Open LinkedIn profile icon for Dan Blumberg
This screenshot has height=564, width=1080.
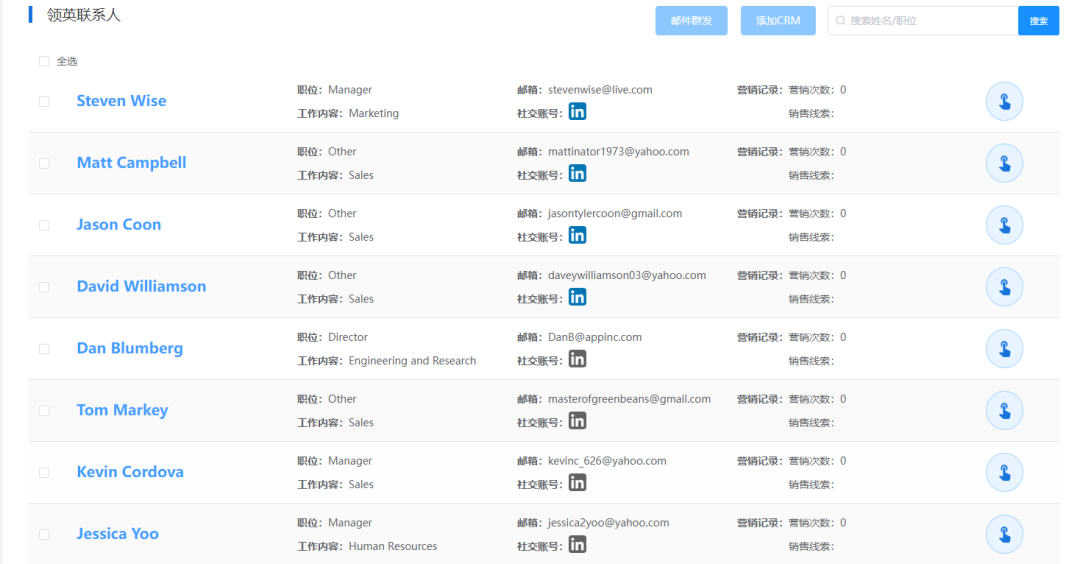point(577,359)
